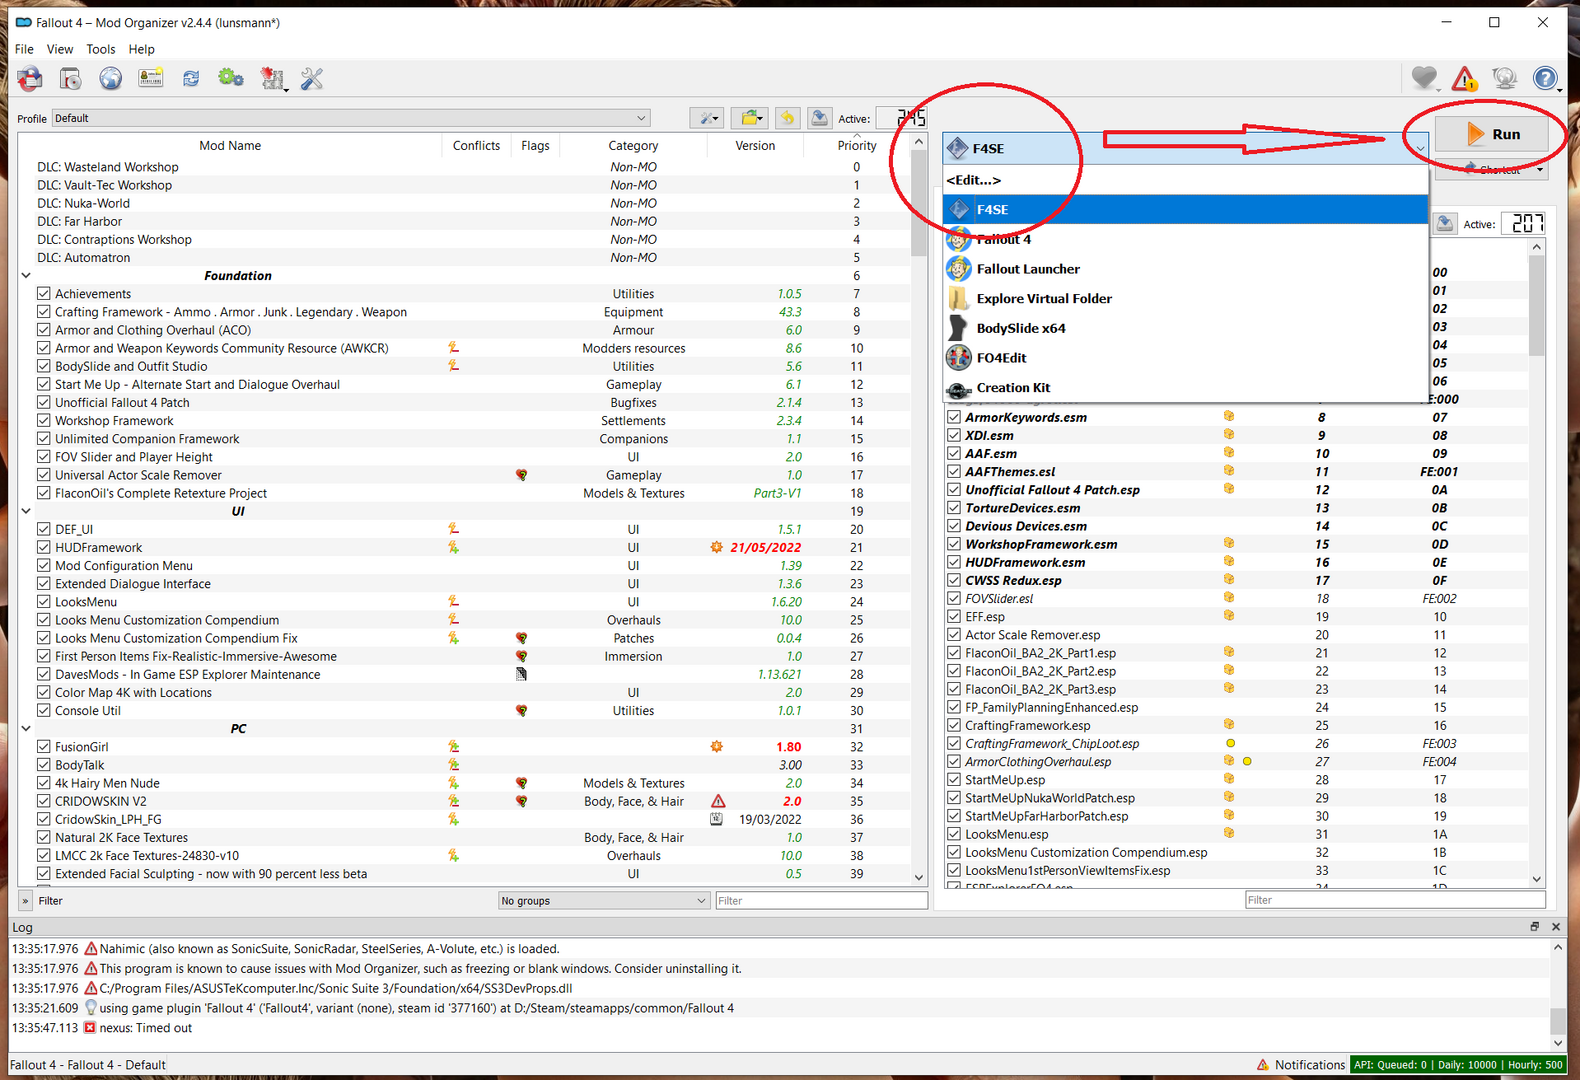This screenshot has height=1080, width=1580.
Task: Disable the Unofficial Fallout 4 Patch mod
Action: pos(44,403)
